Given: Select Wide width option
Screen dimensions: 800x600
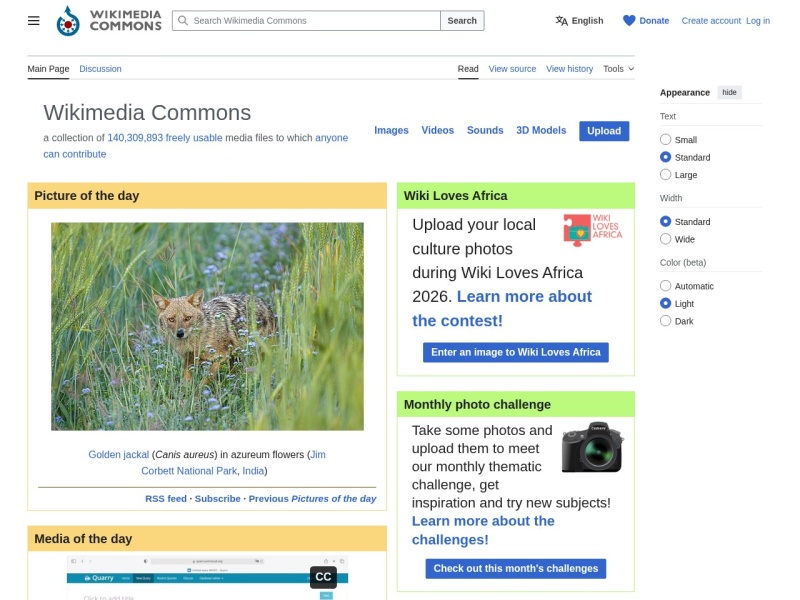Looking at the screenshot, I should (x=665, y=239).
